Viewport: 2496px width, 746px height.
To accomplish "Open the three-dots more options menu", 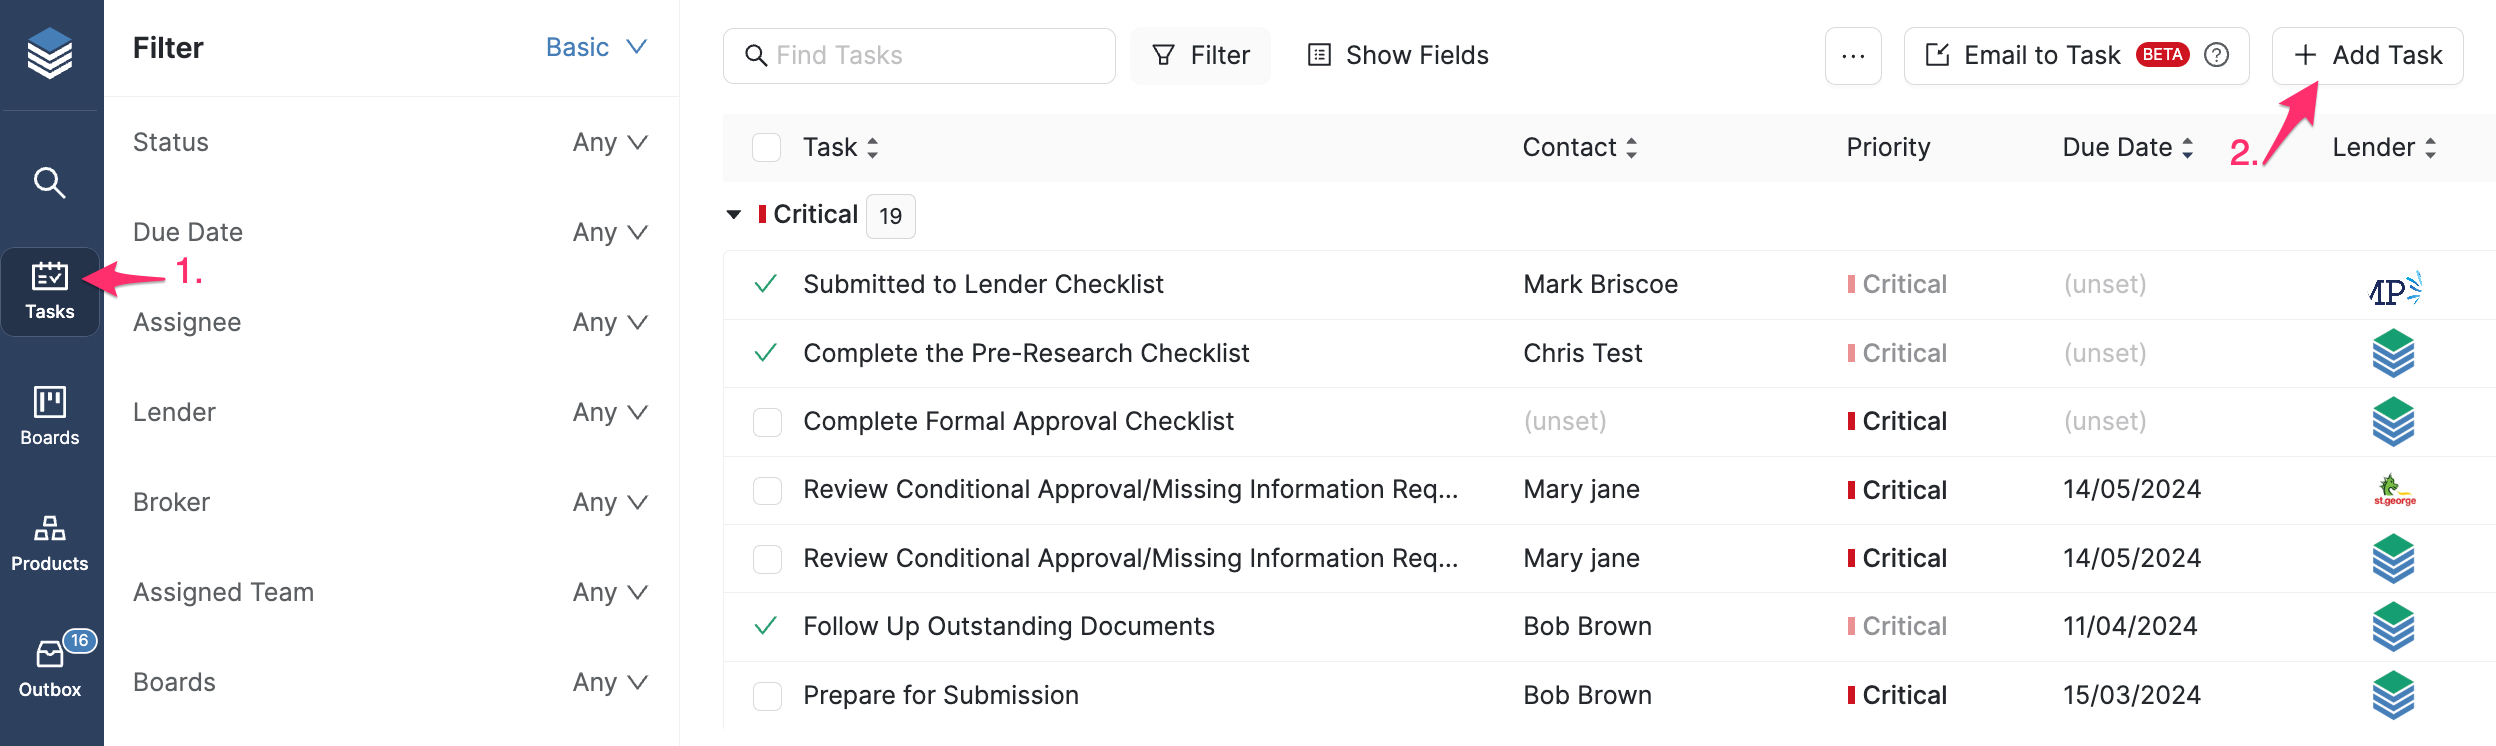I will [1853, 56].
